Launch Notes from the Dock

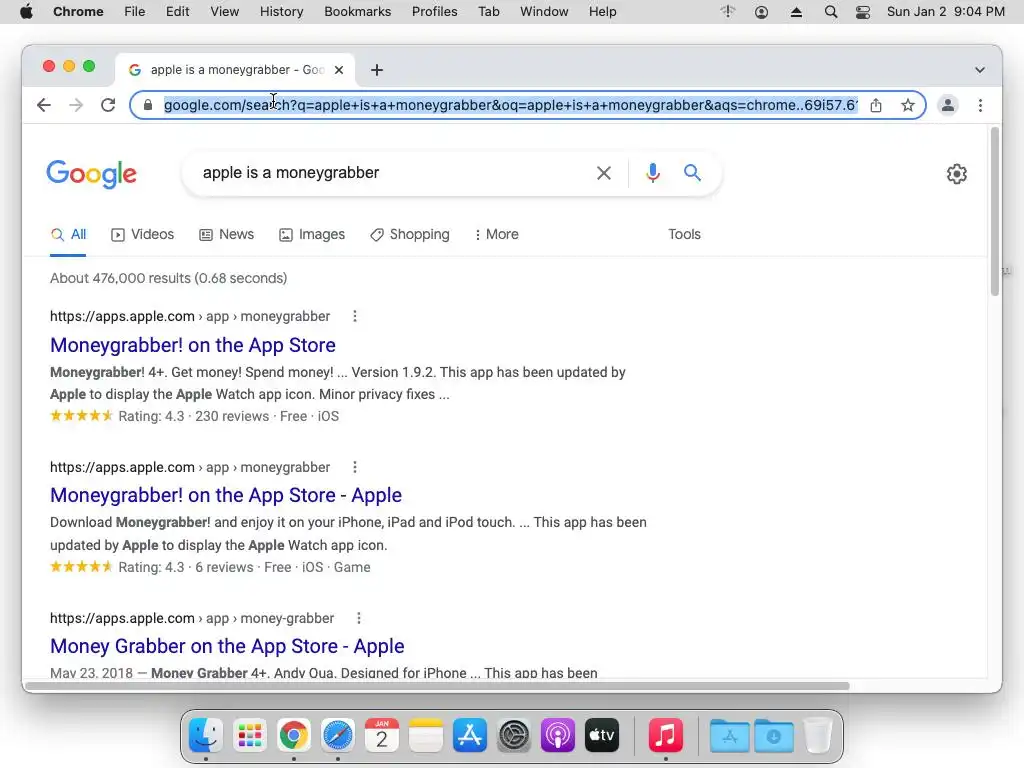tap(426, 735)
